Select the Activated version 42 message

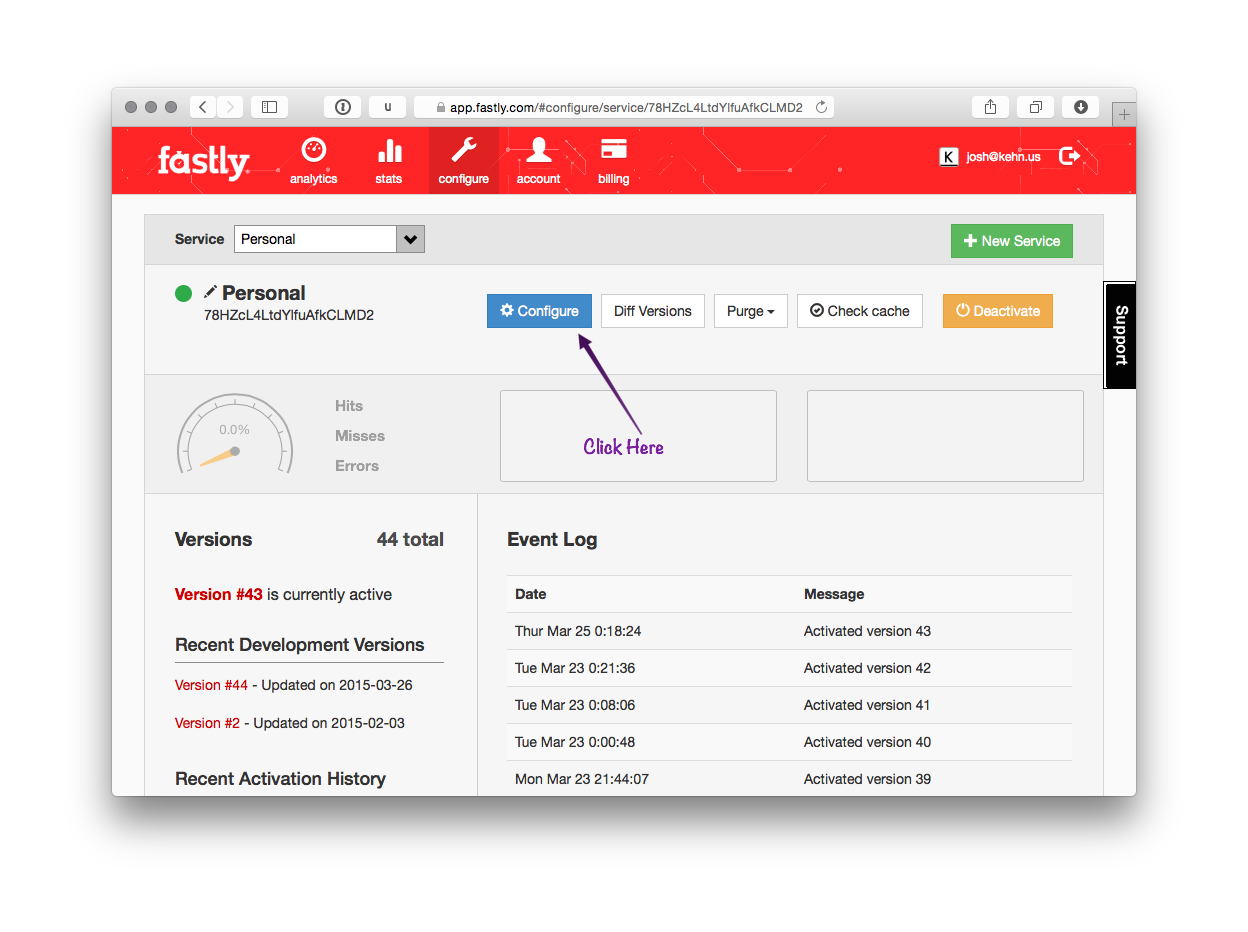pyautogui.click(x=867, y=668)
